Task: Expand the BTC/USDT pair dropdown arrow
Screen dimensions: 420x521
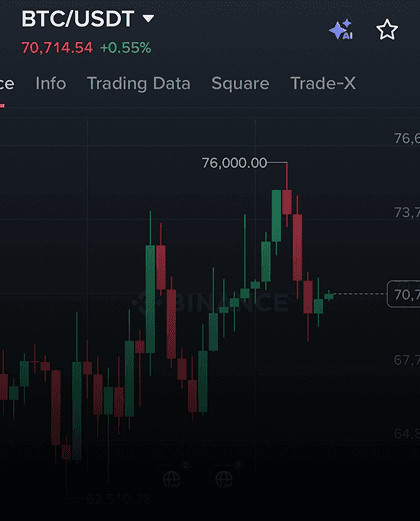Action: click(x=148, y=18)
